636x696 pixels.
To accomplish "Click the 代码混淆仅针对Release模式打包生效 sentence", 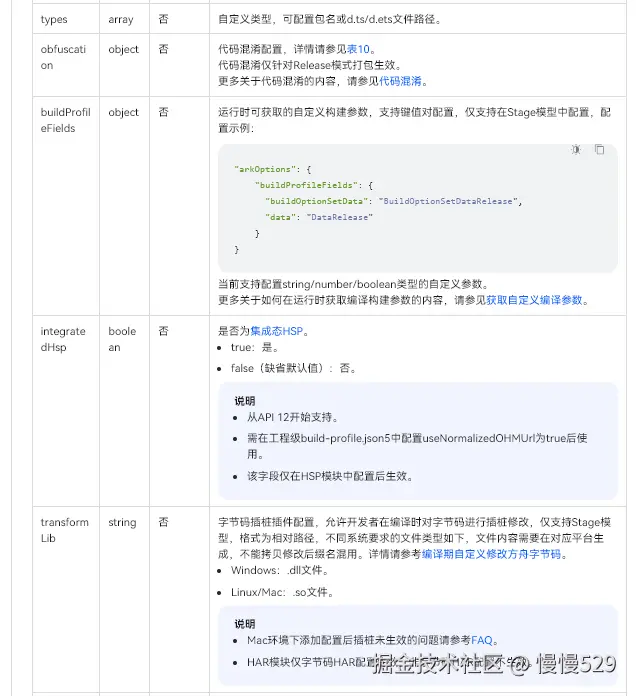I will point(310,65).
